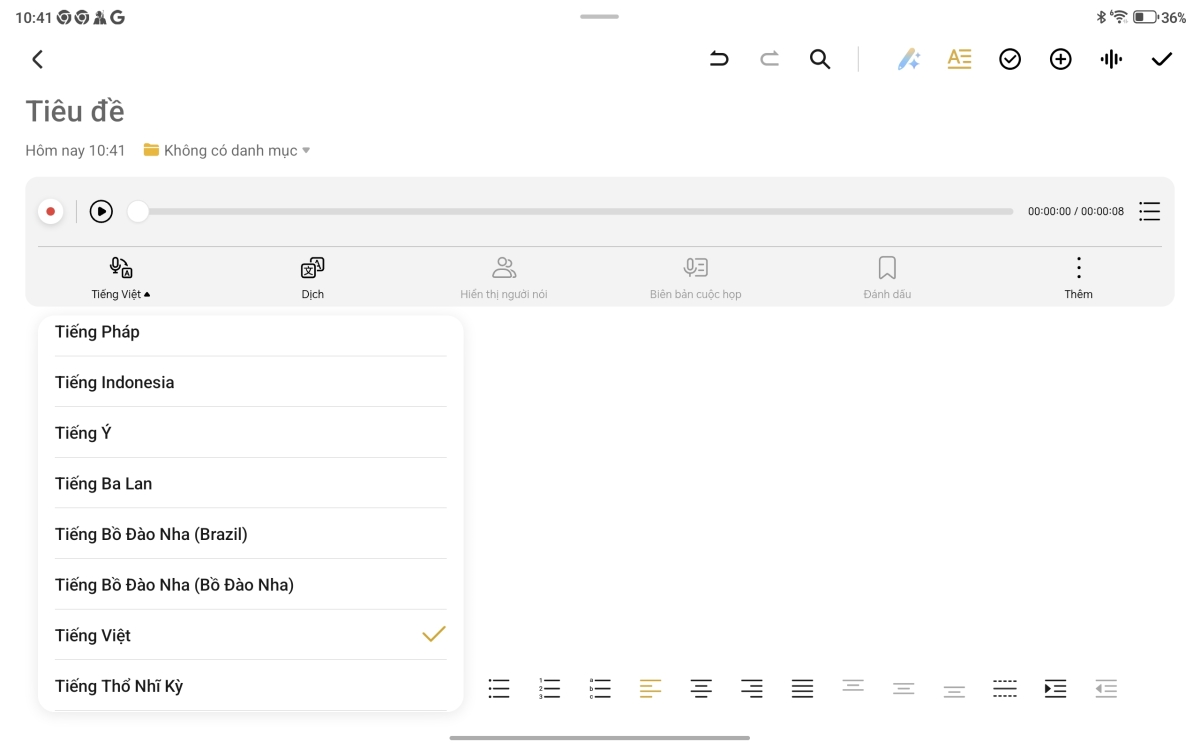The width and height of the screenshot is (1200, 750).
Task: Align text to the left
Action: tap(650, 689)
